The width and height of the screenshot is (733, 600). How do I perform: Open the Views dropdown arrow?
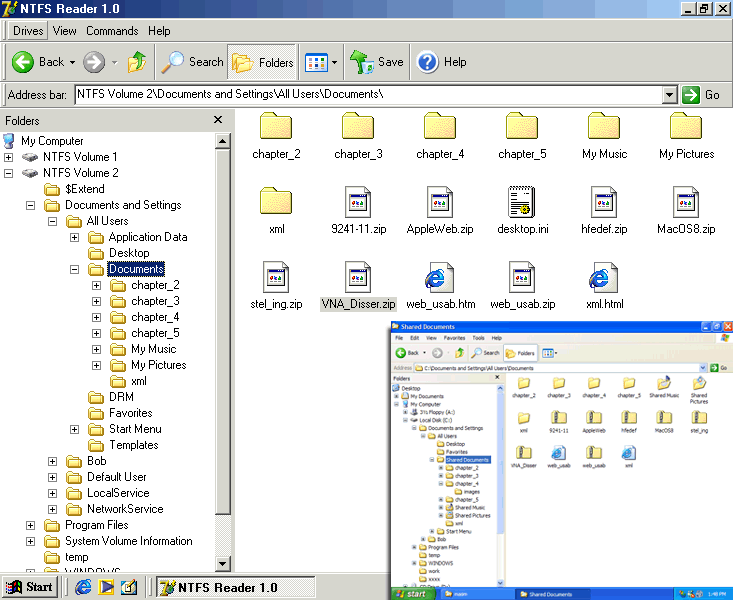click(334, 62)
